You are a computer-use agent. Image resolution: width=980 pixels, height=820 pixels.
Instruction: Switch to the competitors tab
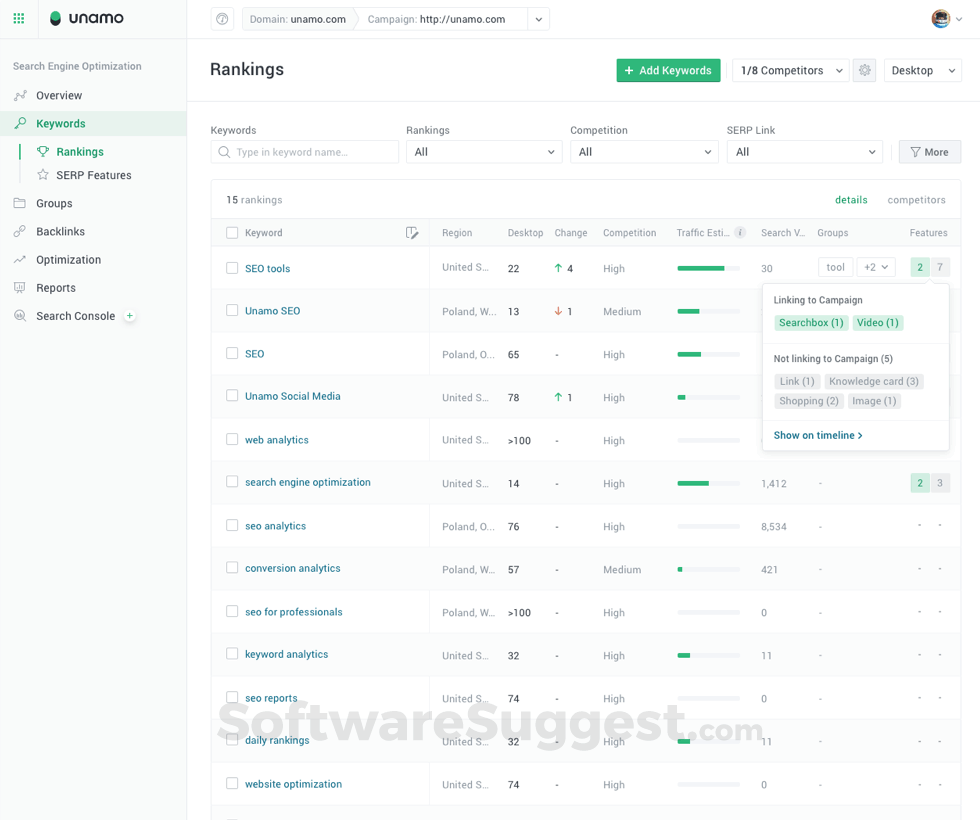point(916,200)
